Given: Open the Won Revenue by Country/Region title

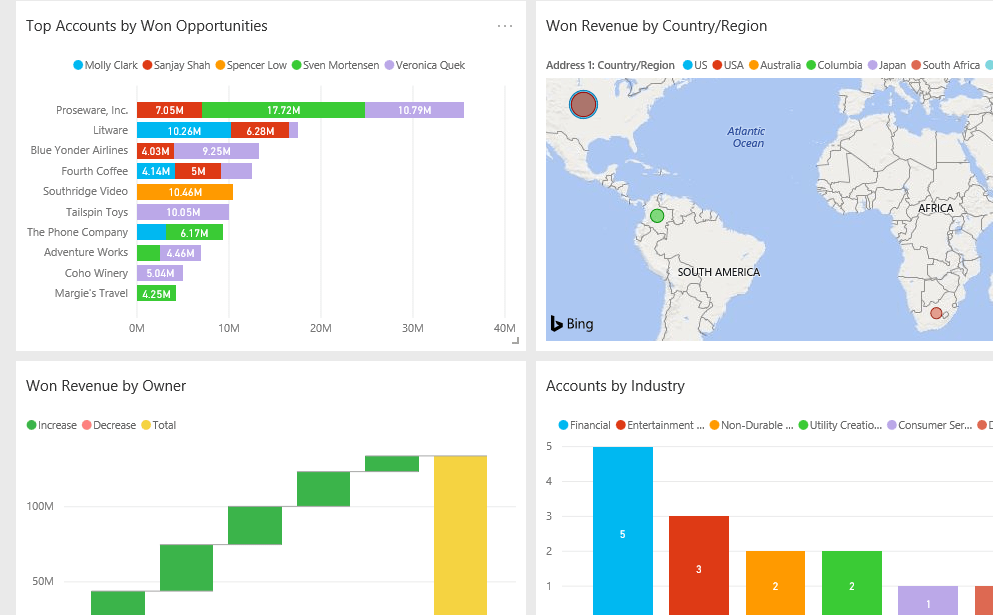Looking at the screenshot, I should (656, 26).
